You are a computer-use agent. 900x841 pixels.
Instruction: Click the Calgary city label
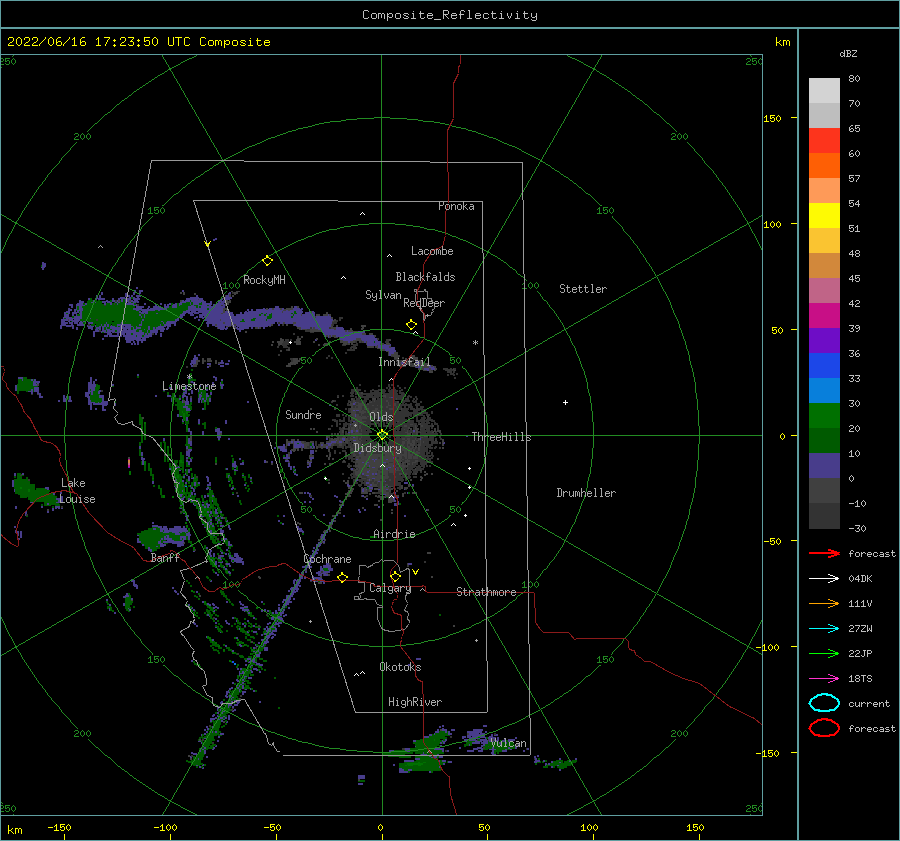(x=390, y=588)
